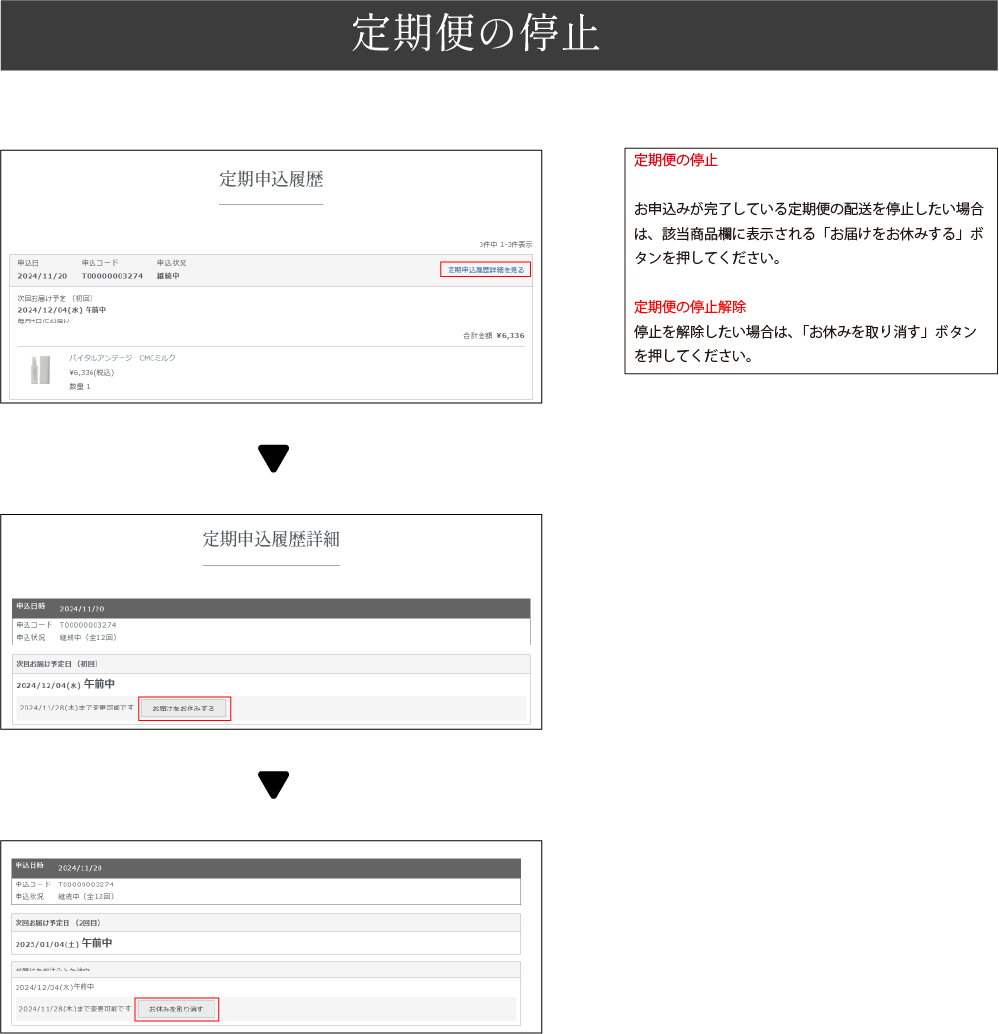Click the 合計金額 ¥6,336 total amount
Screen dimensions: 999x1034
click(x=493, y=336)
